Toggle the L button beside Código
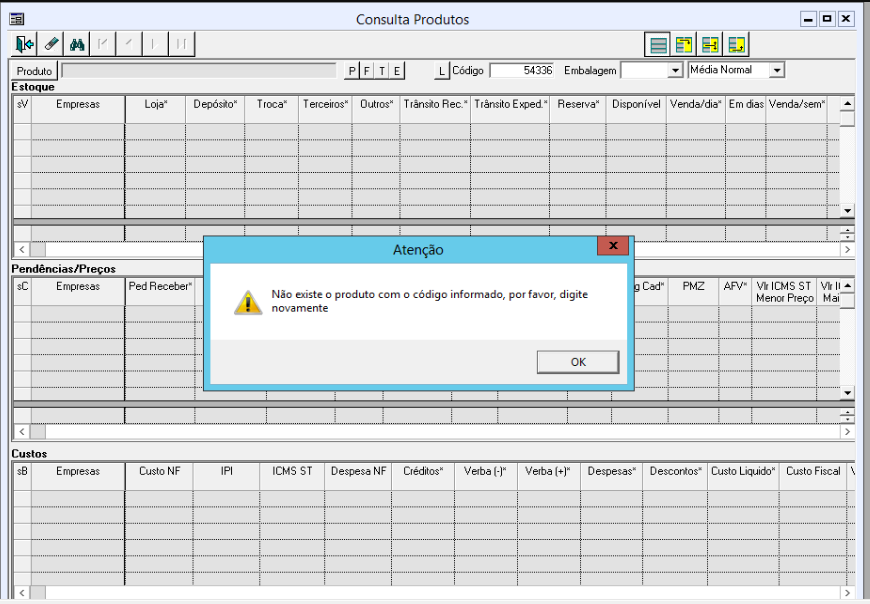Viewport: 870px width, 604px height. 442,71
